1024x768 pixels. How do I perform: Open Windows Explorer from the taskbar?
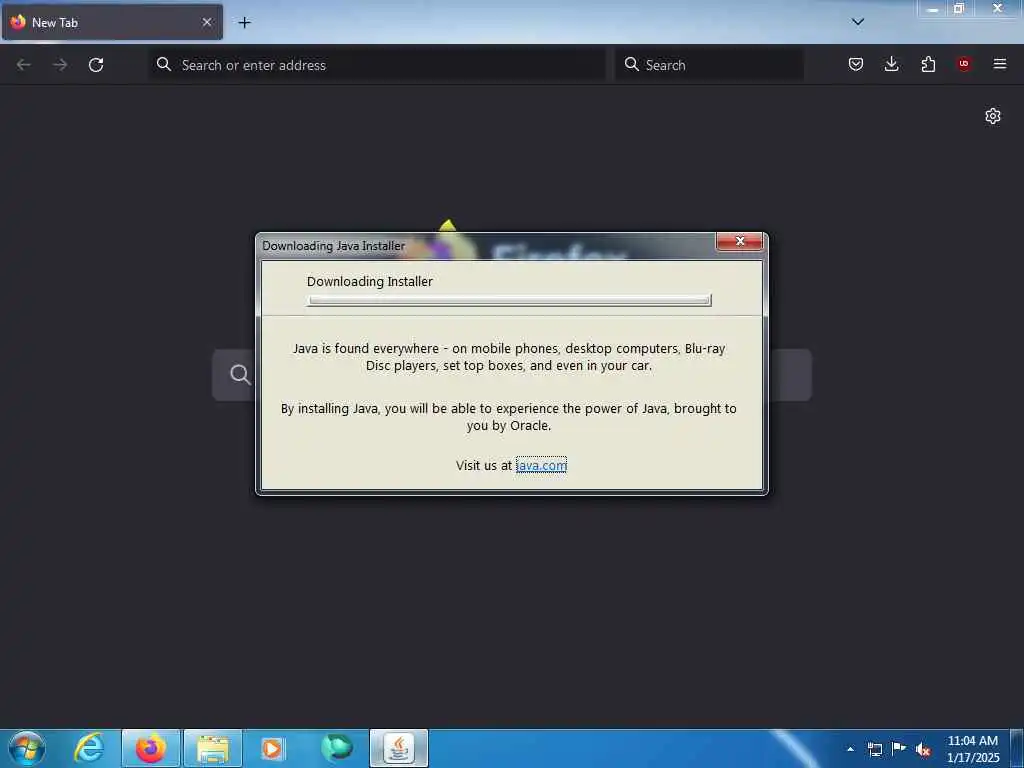click(213, 748)
